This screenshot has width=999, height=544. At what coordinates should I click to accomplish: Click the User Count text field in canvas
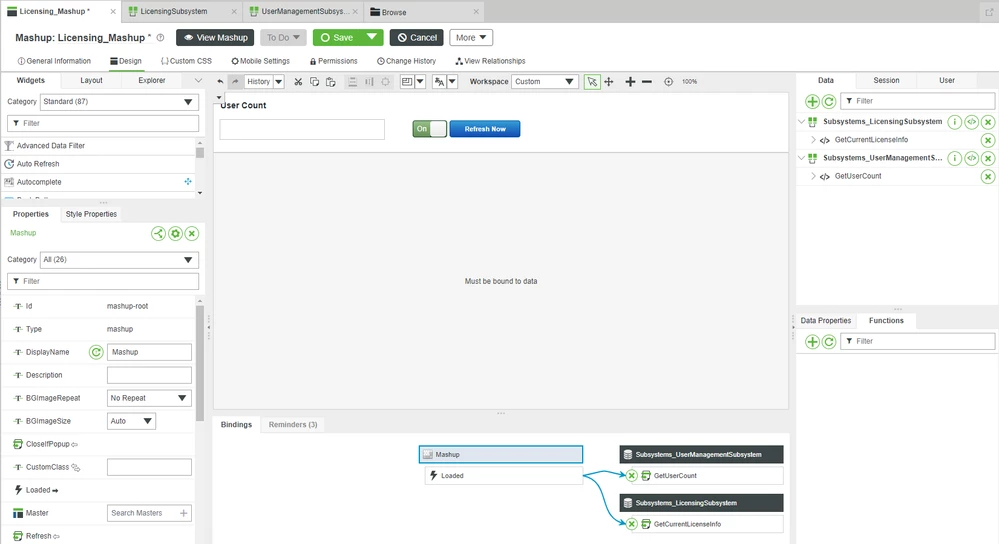coord(302,129)
